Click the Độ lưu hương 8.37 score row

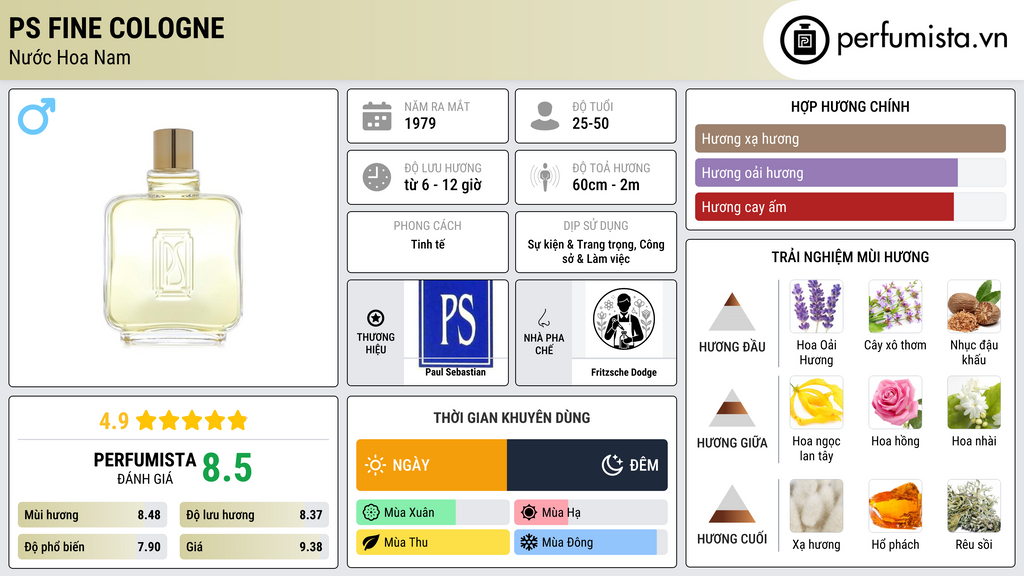point(254,515)
